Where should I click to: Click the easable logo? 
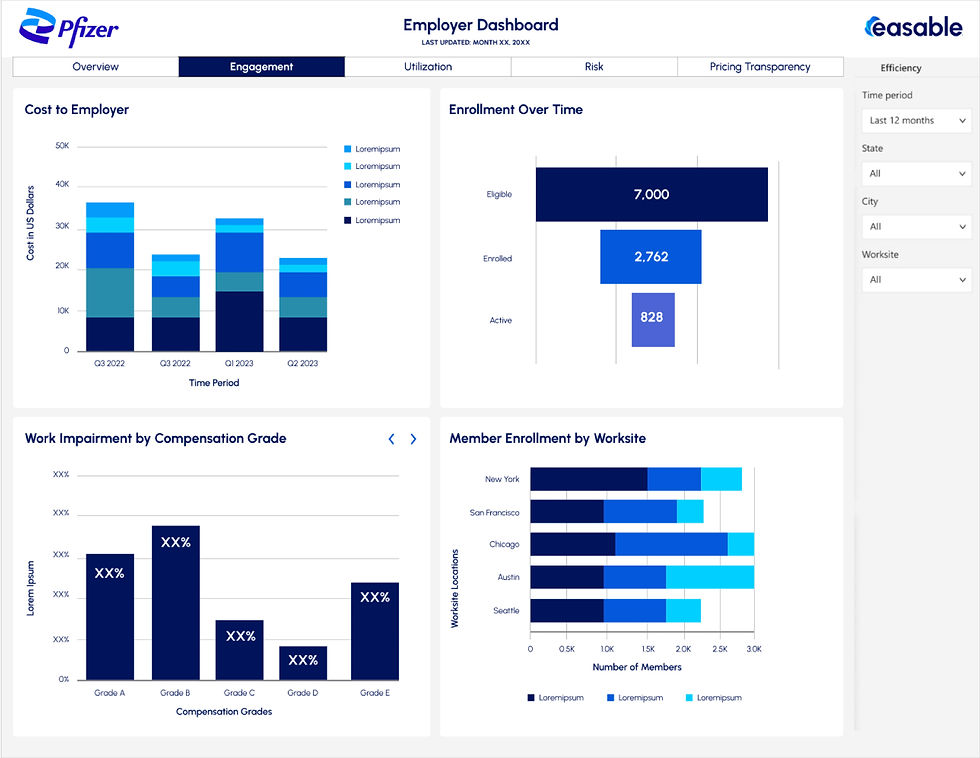coord(913,27)
